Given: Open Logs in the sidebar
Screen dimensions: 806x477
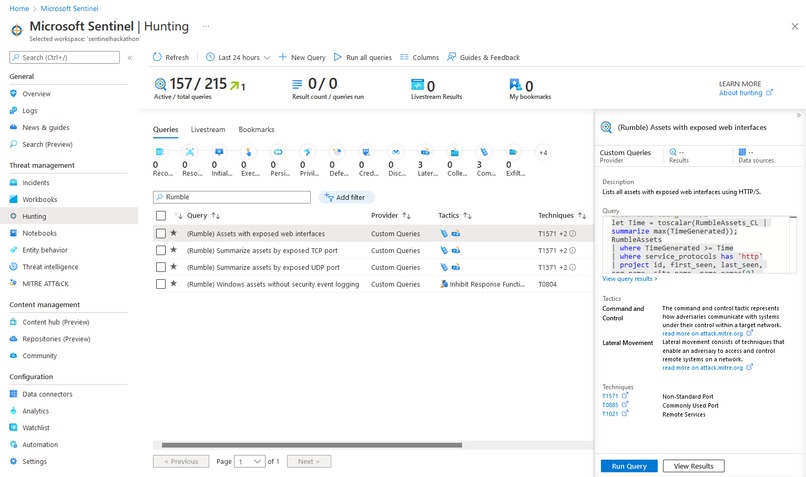Looking at the screenshot, I should (30, 111).
